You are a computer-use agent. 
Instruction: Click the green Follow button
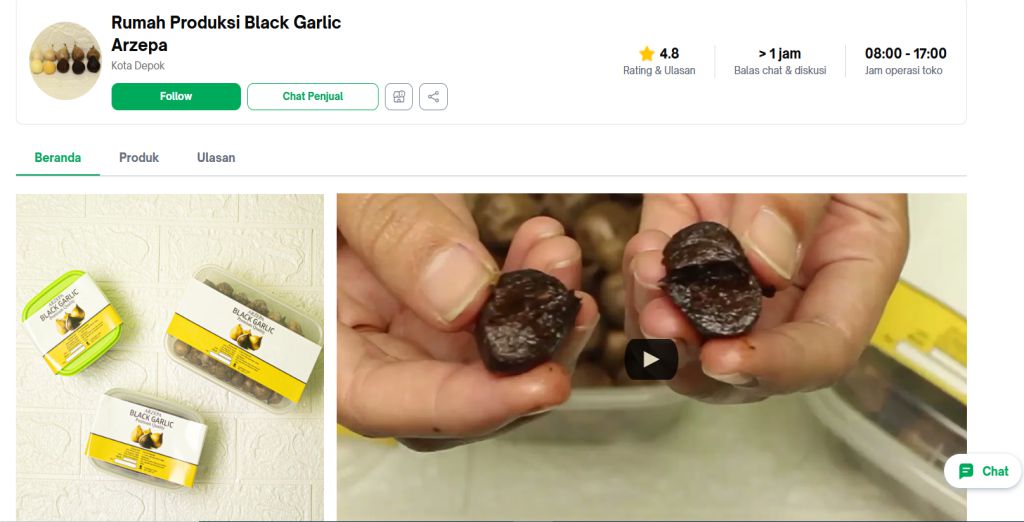(176, 96)
